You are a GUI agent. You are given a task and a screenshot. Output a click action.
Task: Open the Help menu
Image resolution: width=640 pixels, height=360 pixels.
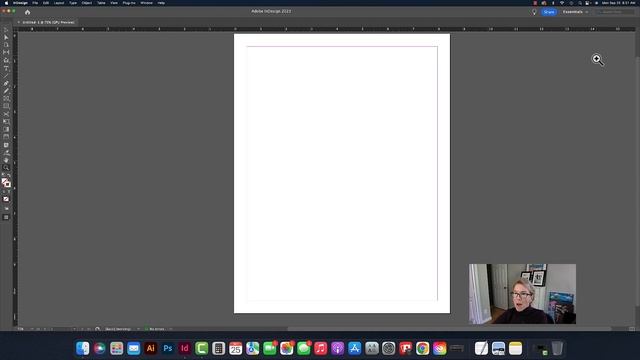(x=162, y=3)
